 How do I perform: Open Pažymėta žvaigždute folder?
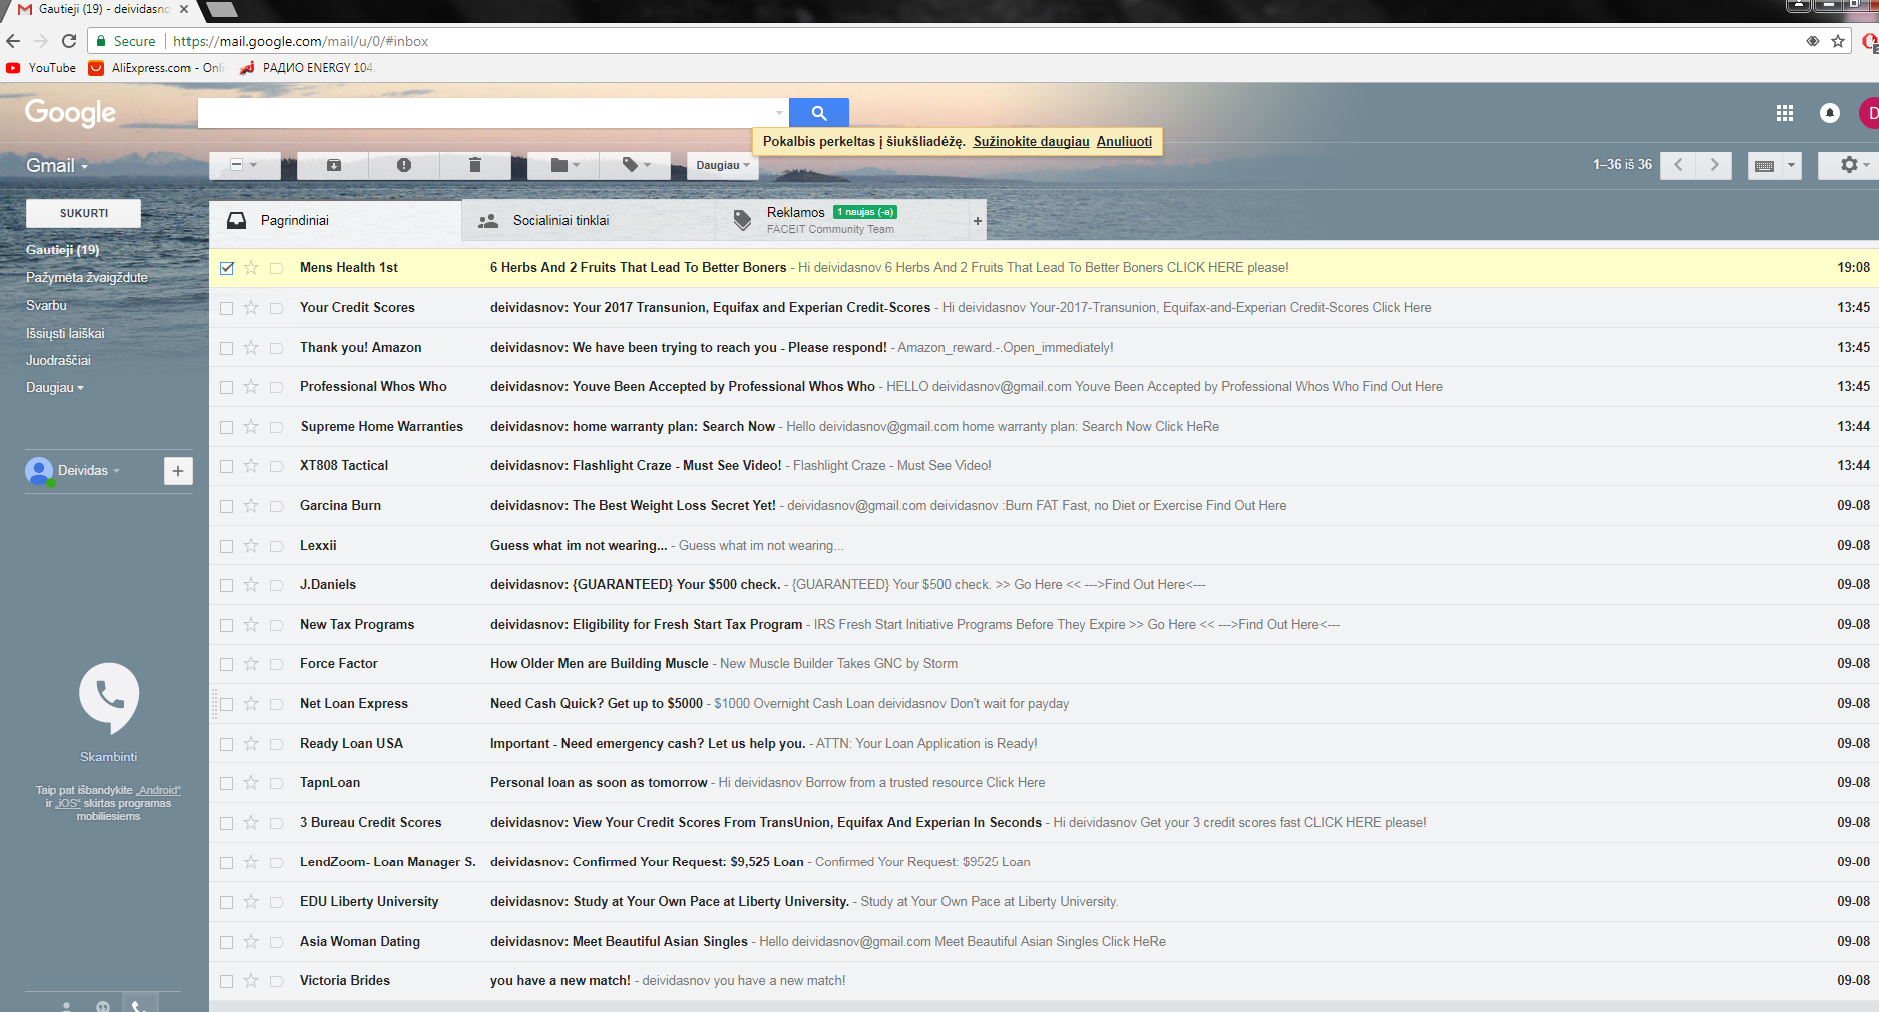point(87,278)
